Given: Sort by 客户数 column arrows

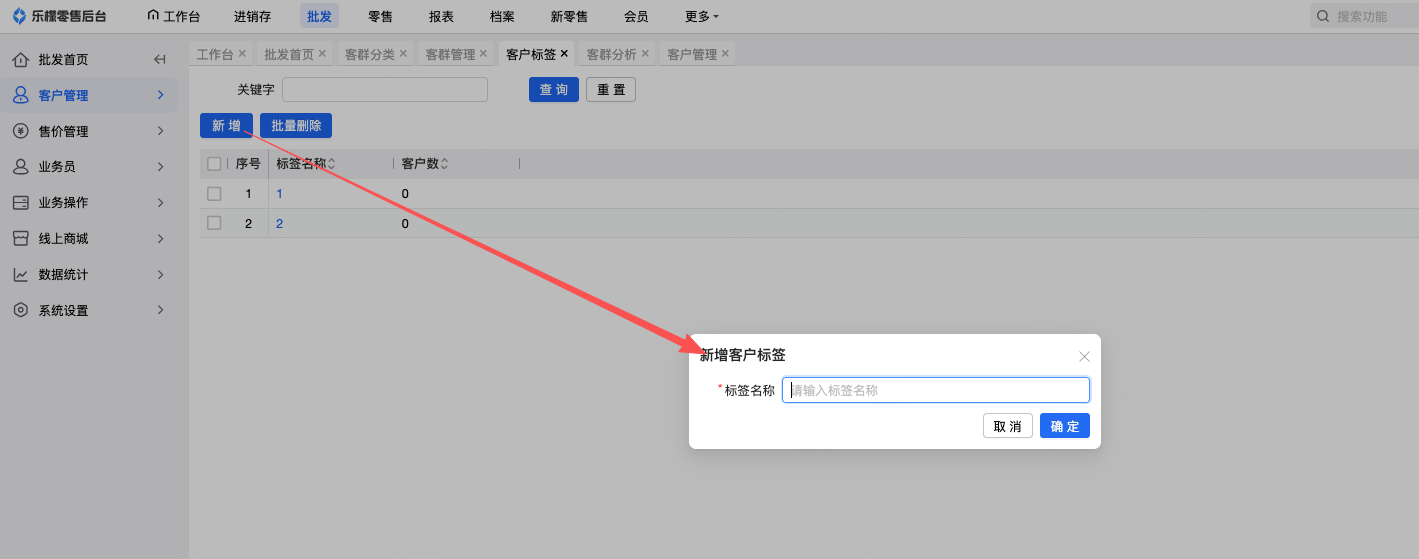Looking at the screenshot, I should [x=444, y=164].
